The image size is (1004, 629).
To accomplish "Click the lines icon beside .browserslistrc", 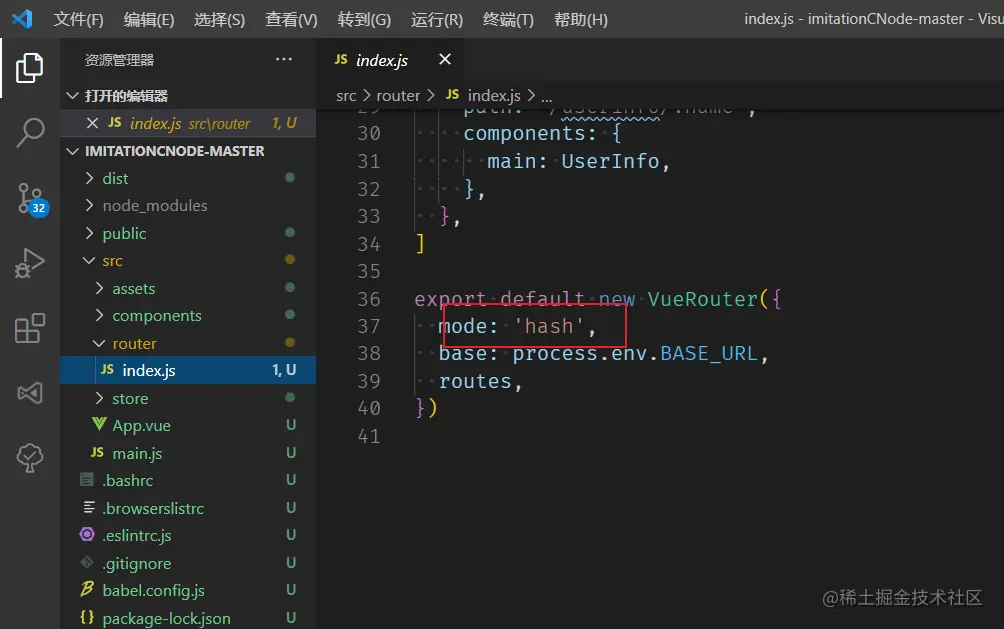I will coord(89,507).
